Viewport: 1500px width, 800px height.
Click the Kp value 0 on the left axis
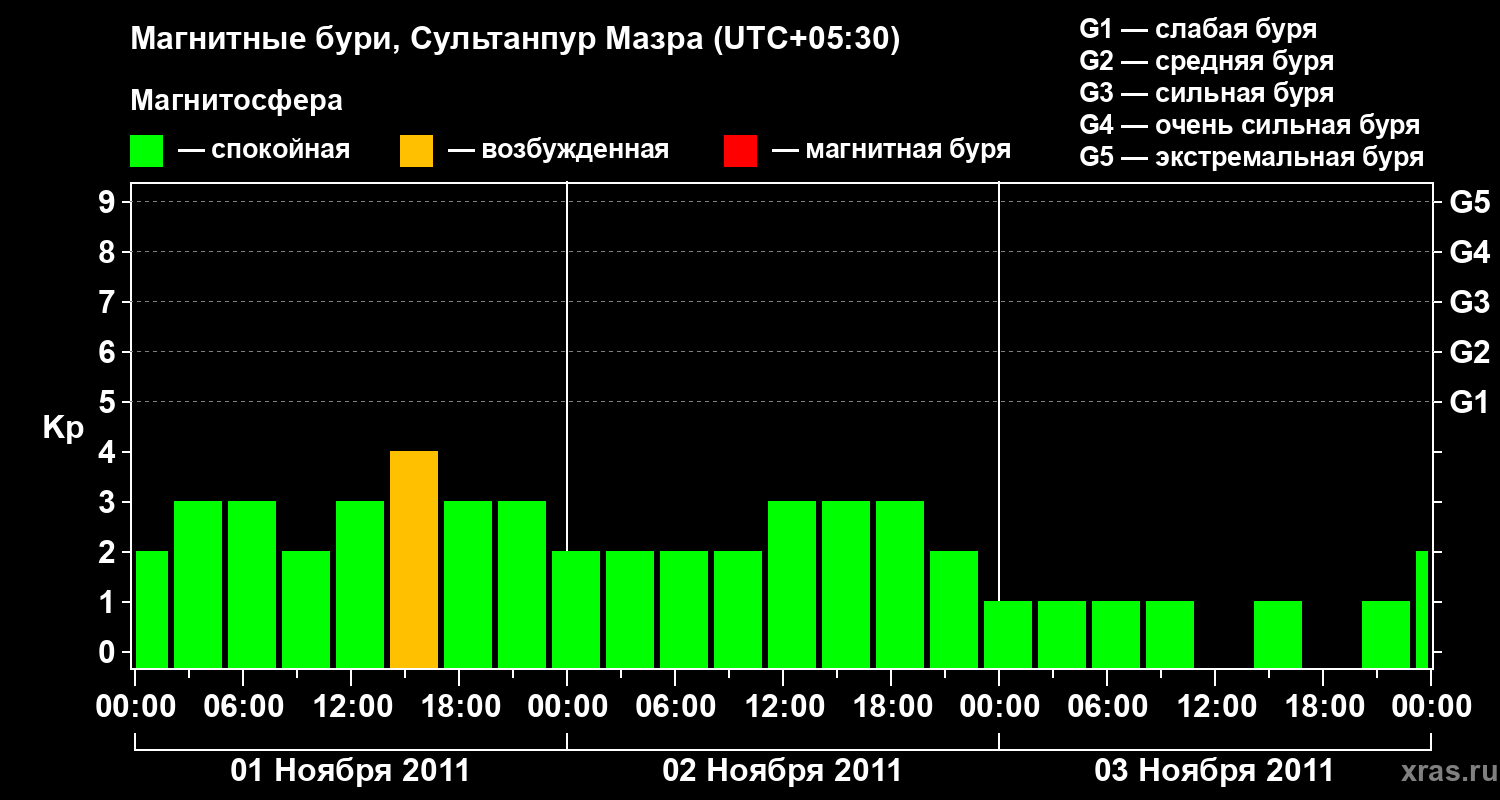[109, 653]
